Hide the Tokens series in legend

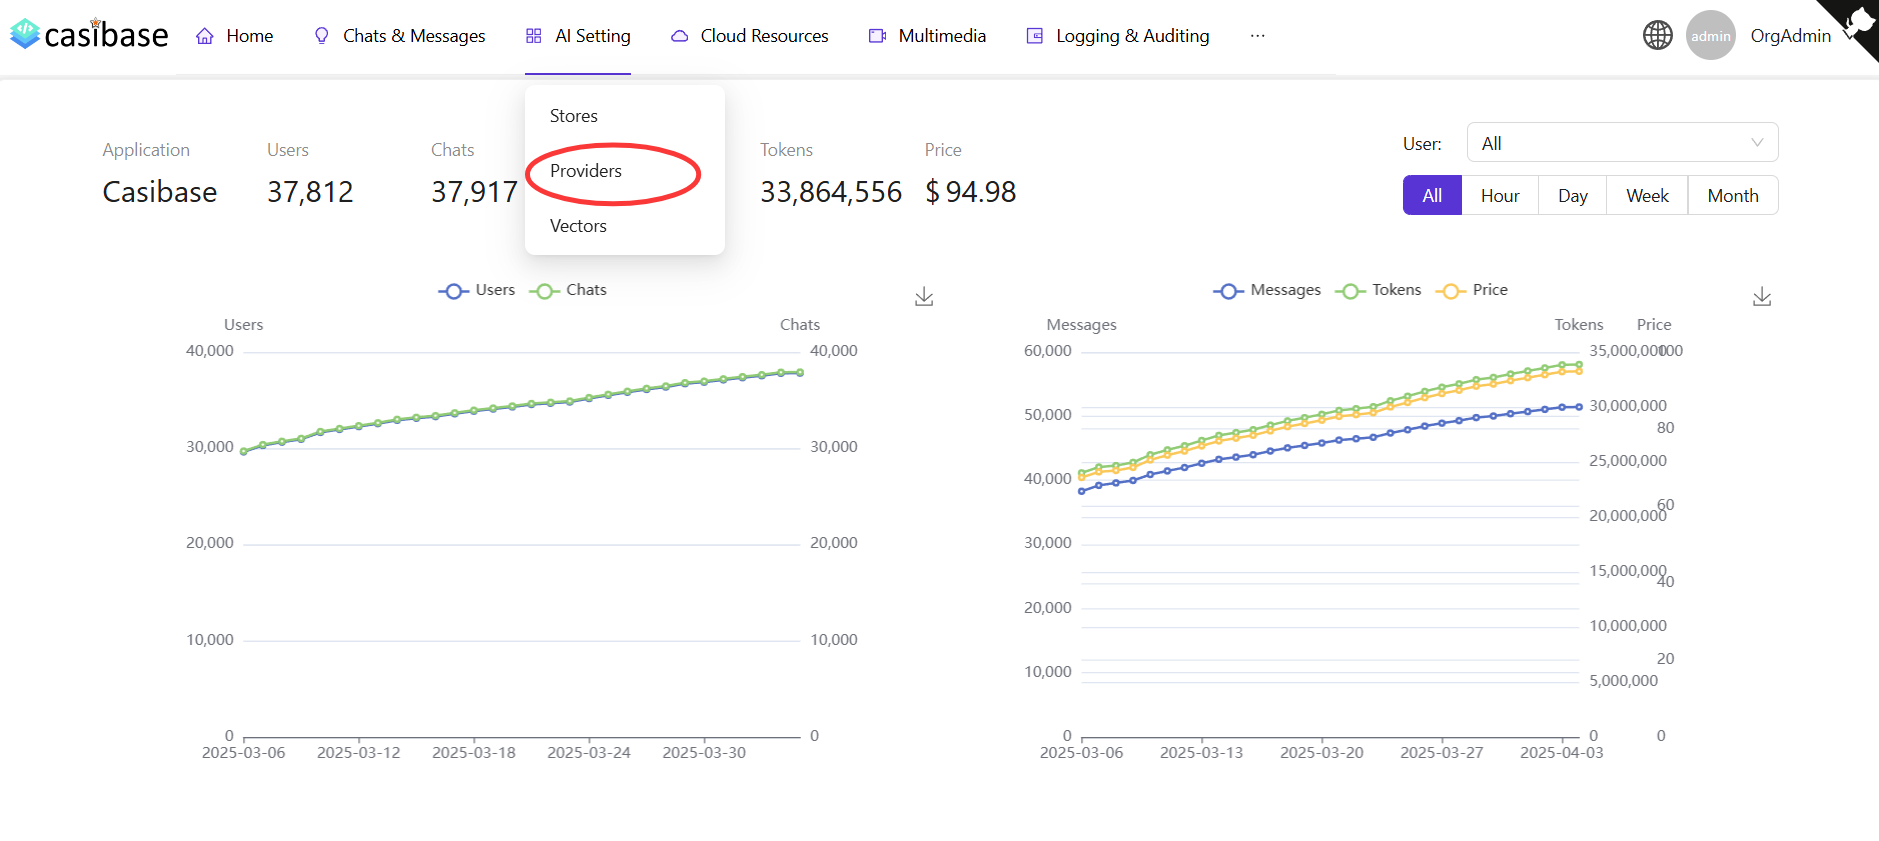(1378, 290)
